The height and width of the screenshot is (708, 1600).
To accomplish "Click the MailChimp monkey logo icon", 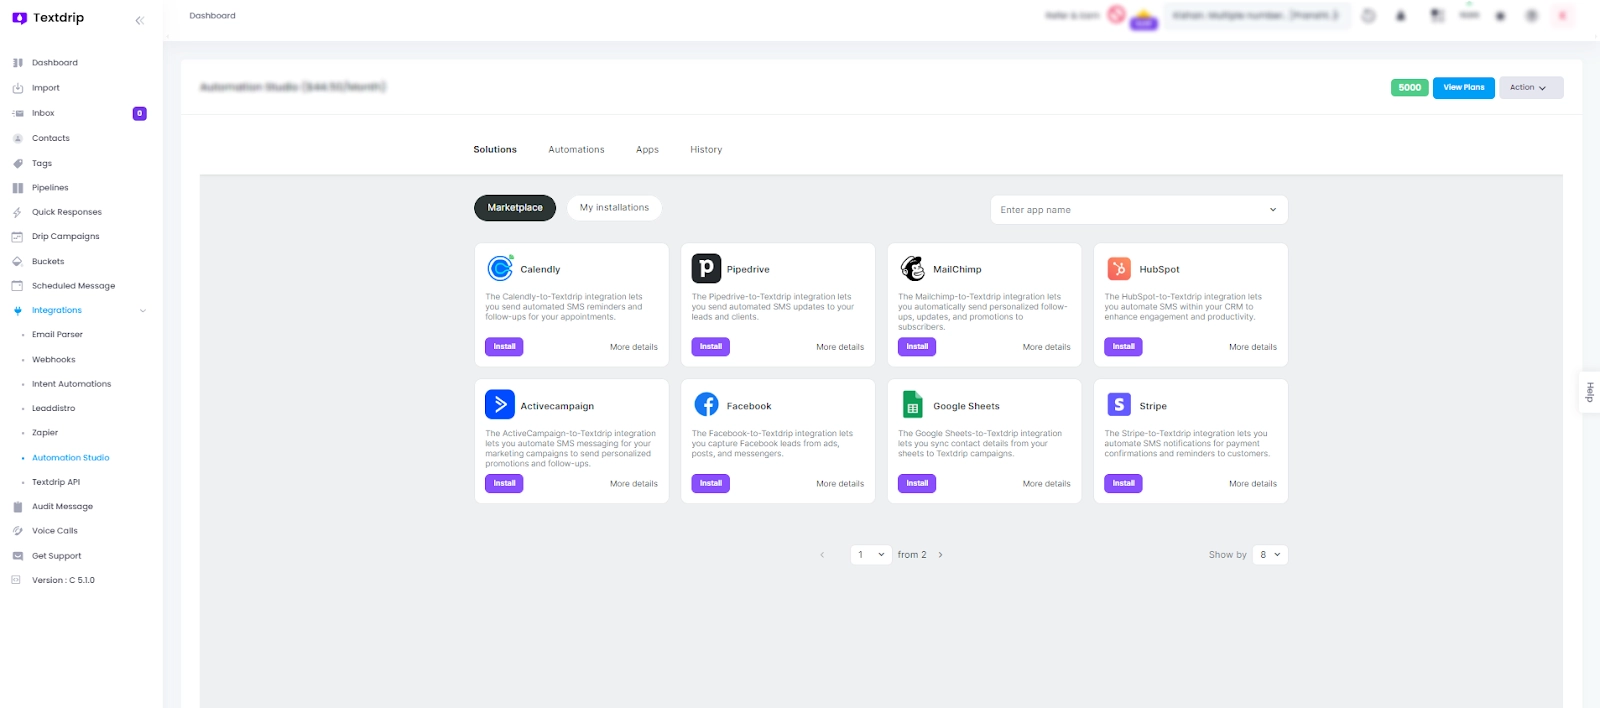I will pyautogui.click(x=913, y=268).
